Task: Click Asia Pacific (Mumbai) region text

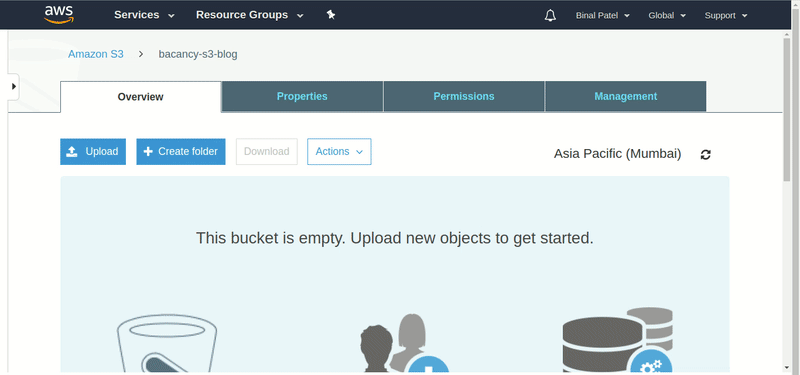Action: point(617,154)
